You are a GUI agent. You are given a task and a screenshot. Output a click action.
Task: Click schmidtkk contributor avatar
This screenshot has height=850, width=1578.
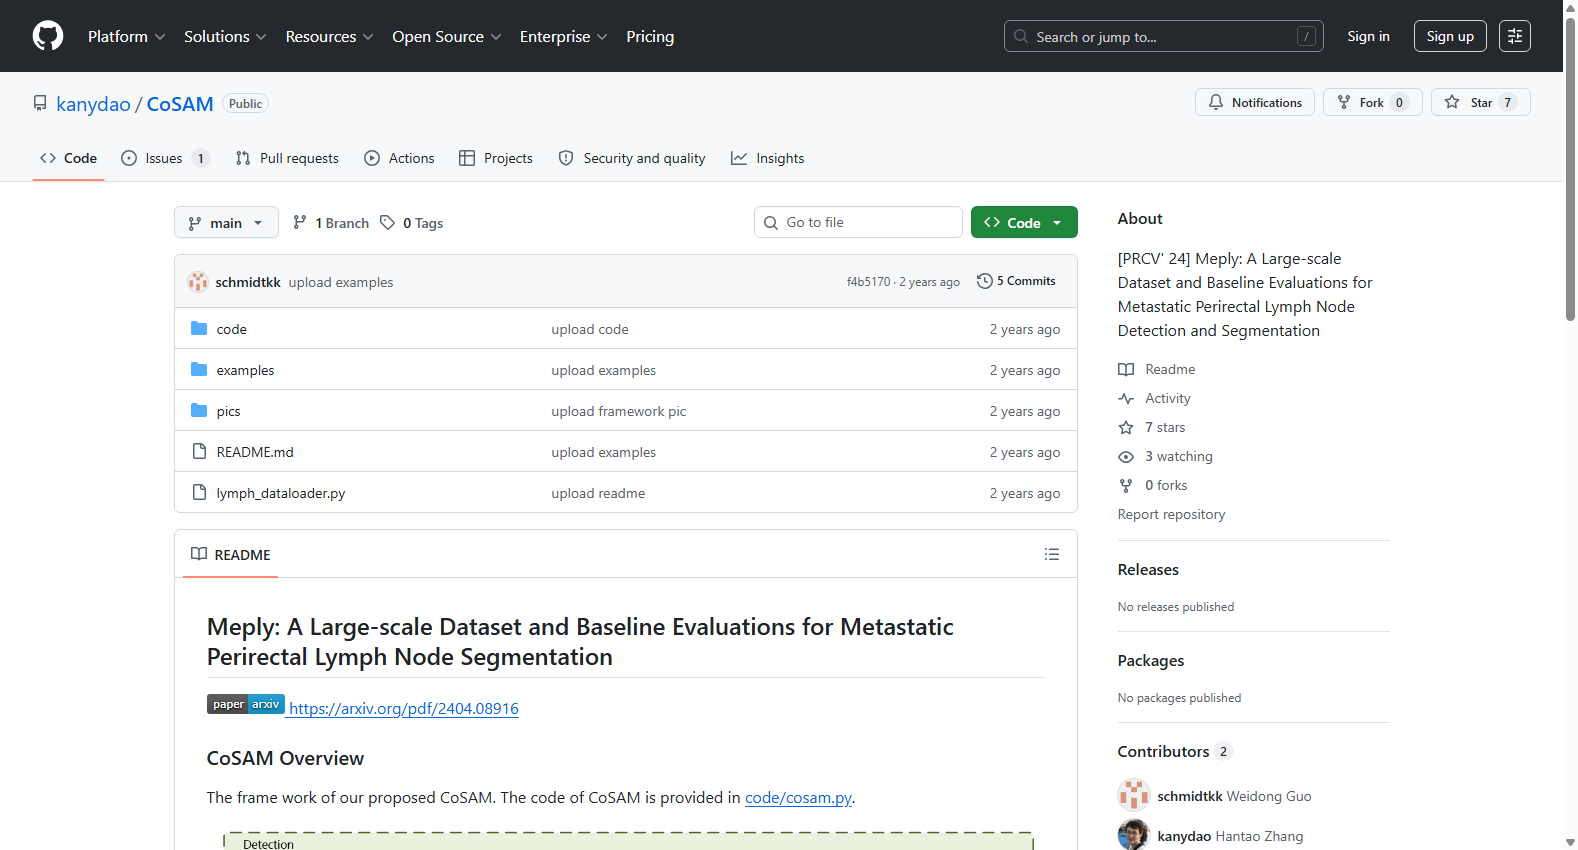click(x=1134, y=796)
